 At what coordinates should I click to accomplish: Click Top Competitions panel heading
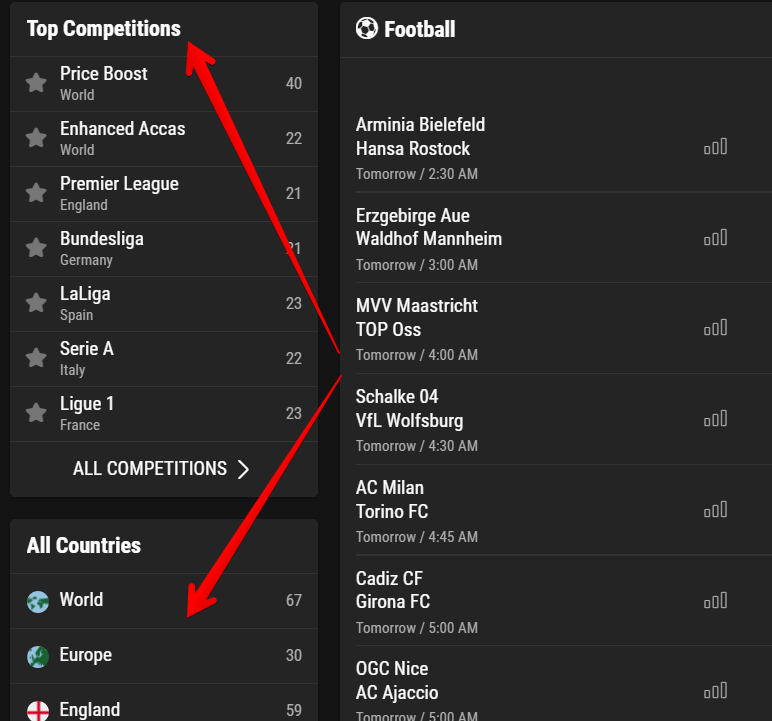(104, 29)
